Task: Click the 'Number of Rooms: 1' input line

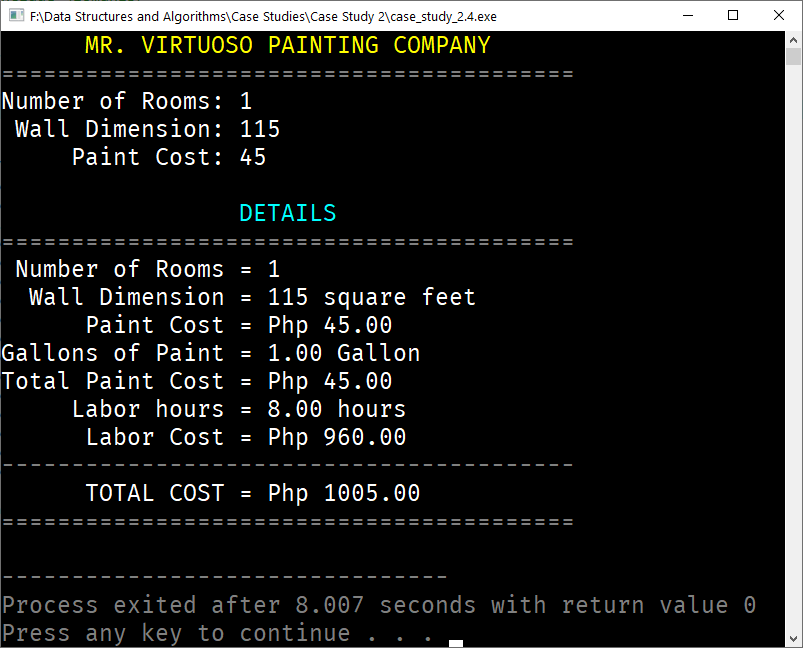Action: point(127,101)
